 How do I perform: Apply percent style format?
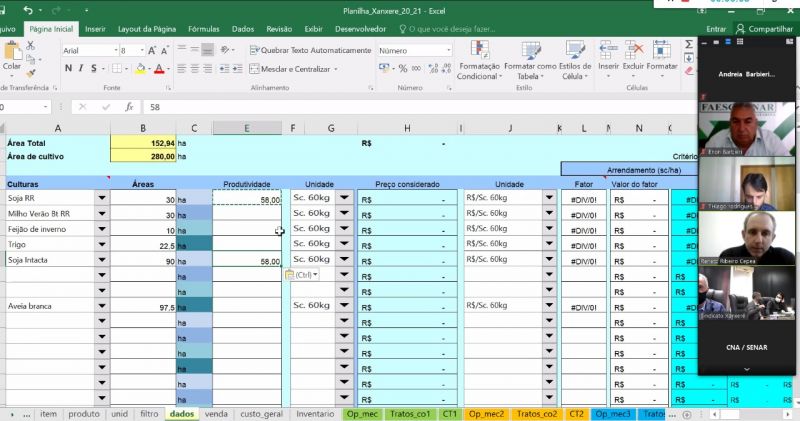pos(403,68)
